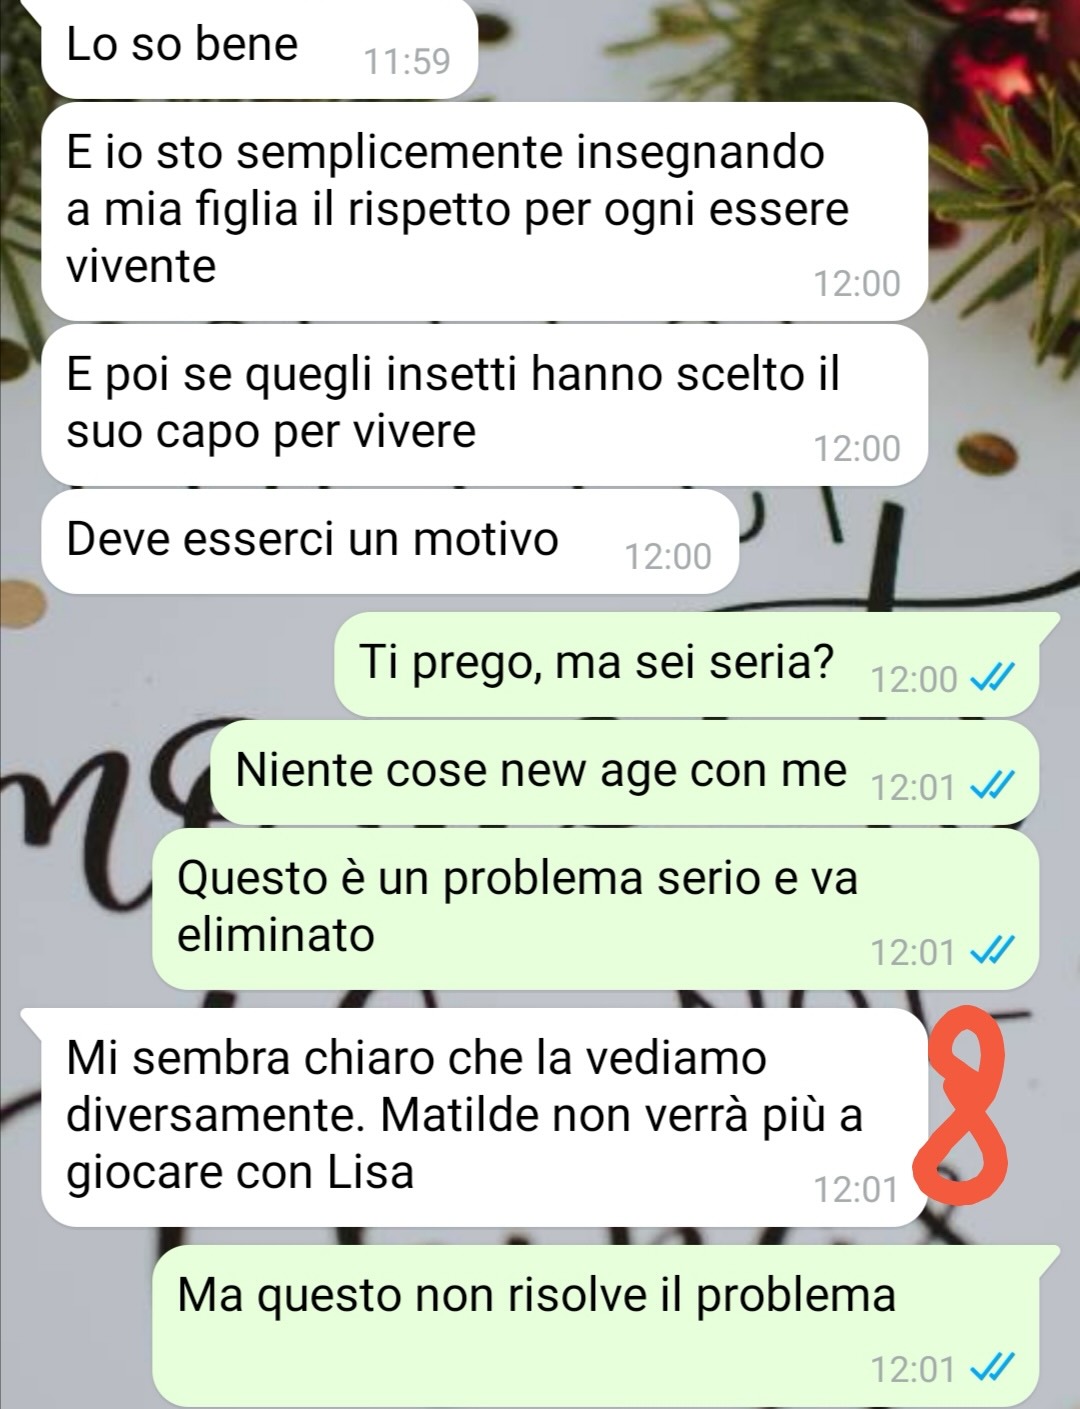Tap the 'Lo so bene' message bubble

click(x=258, y=48)
